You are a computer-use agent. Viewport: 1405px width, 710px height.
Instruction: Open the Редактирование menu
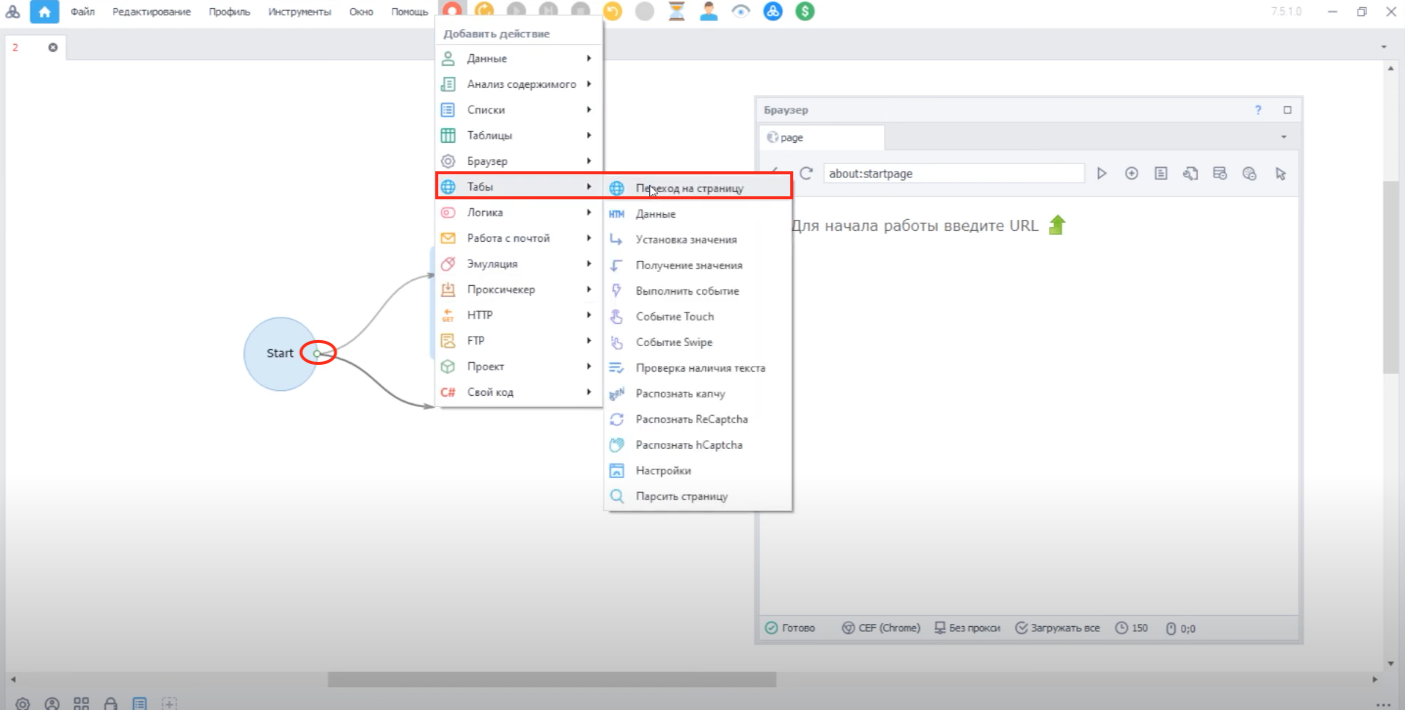click(x=151, y=12)
